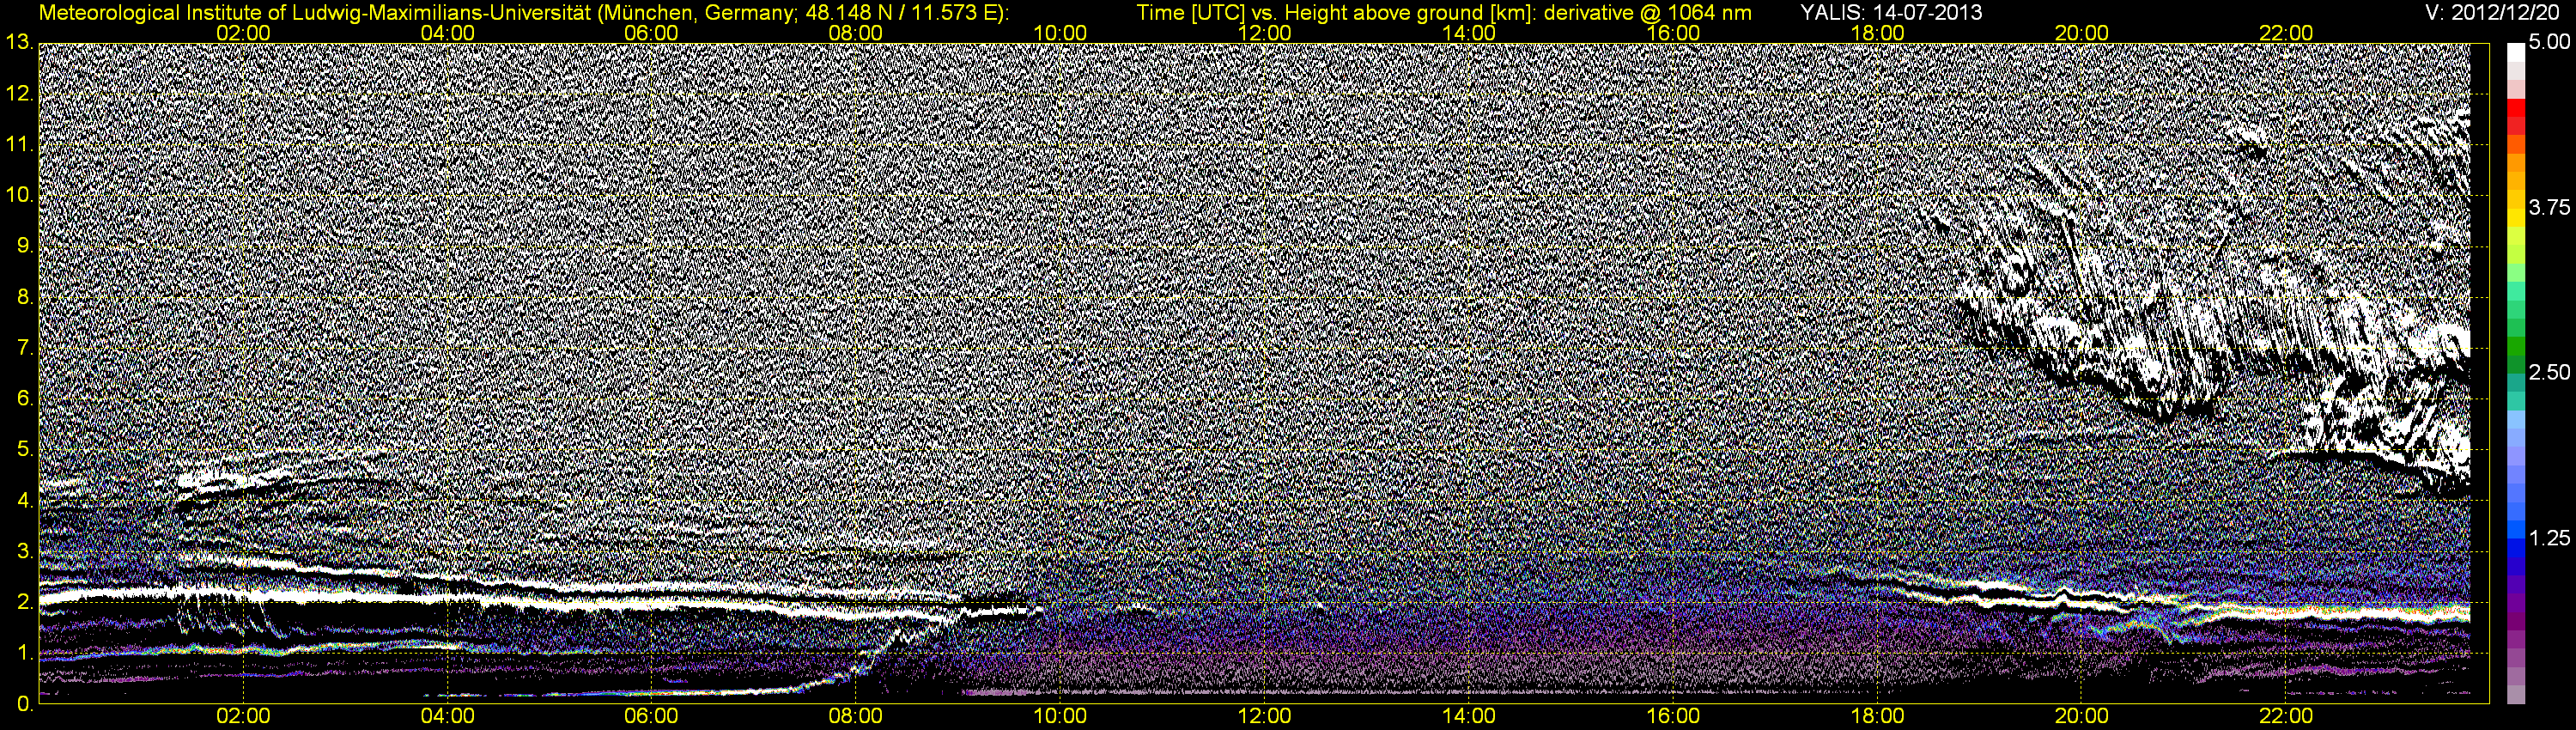Click the 06:00 label on the lower time axis
2576x730 pixels.
click(x=651, y=716)
